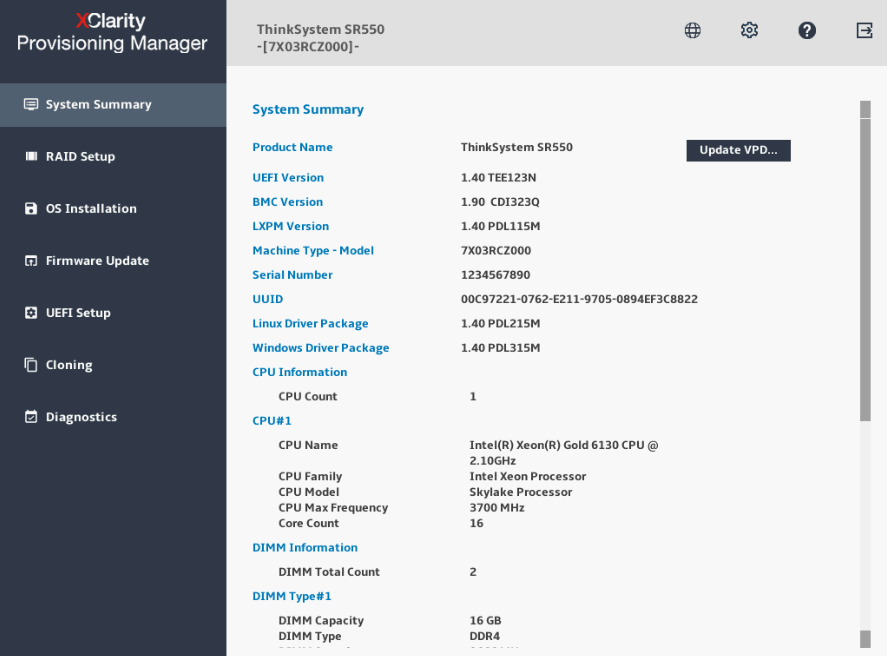Image resolution: width=887 pixels, height=656 pixels.
Task: Click the Cloning sidebar icon
Action: pos(31,365)
